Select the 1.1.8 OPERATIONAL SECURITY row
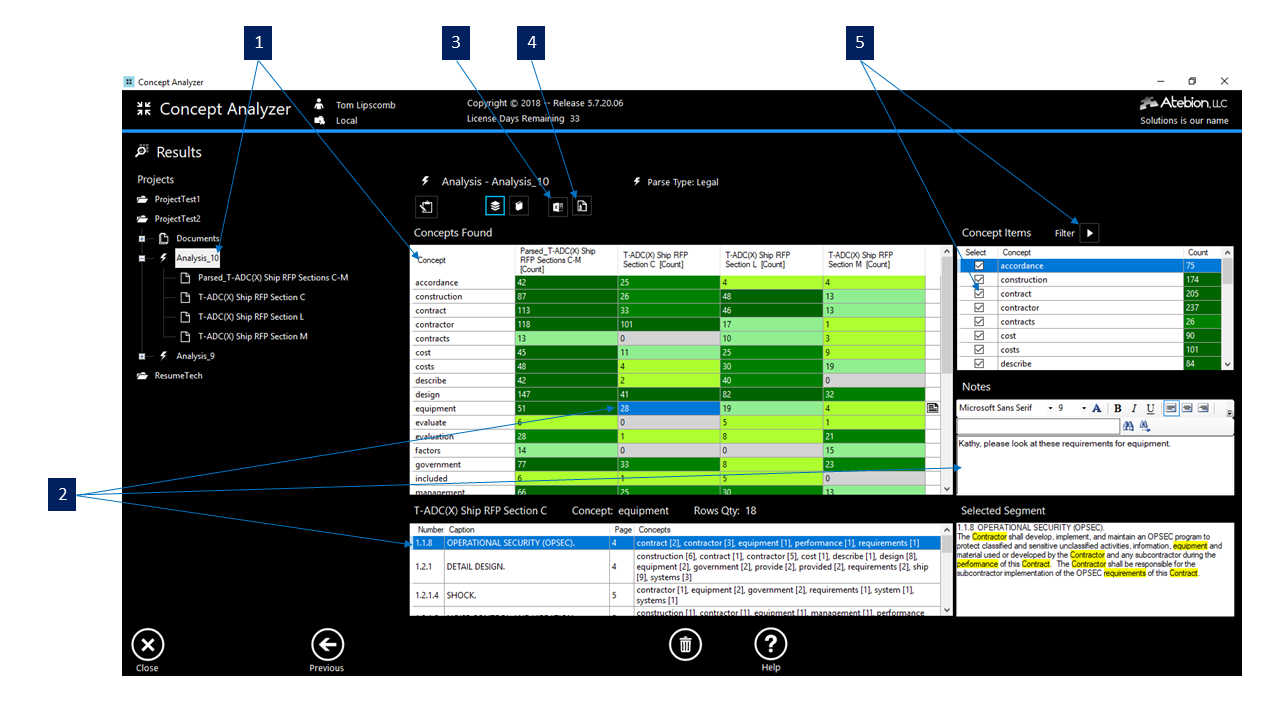This screenshot has height=720, width=1280. (675, 543)
